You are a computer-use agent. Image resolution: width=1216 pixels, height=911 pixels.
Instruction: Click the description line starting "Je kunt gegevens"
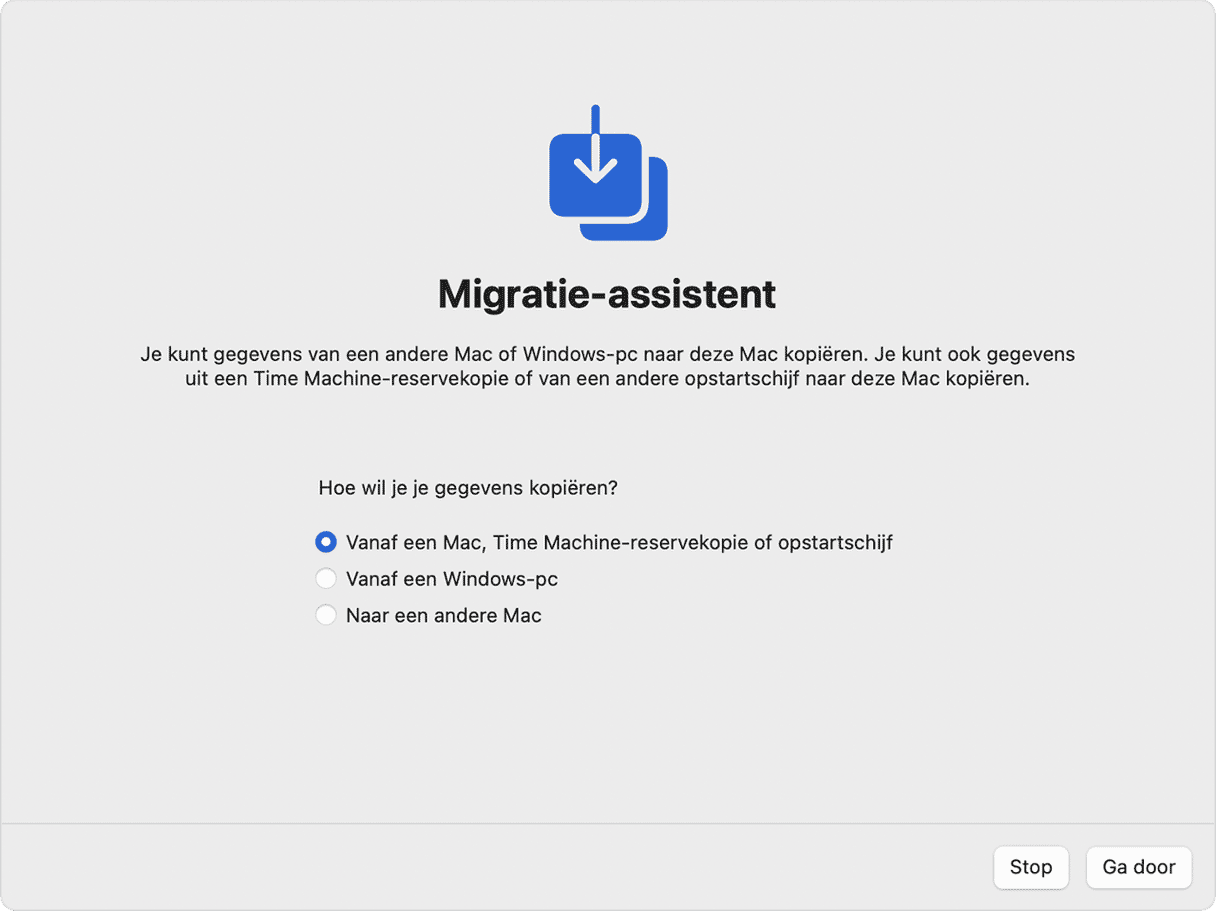coord(607,354)
